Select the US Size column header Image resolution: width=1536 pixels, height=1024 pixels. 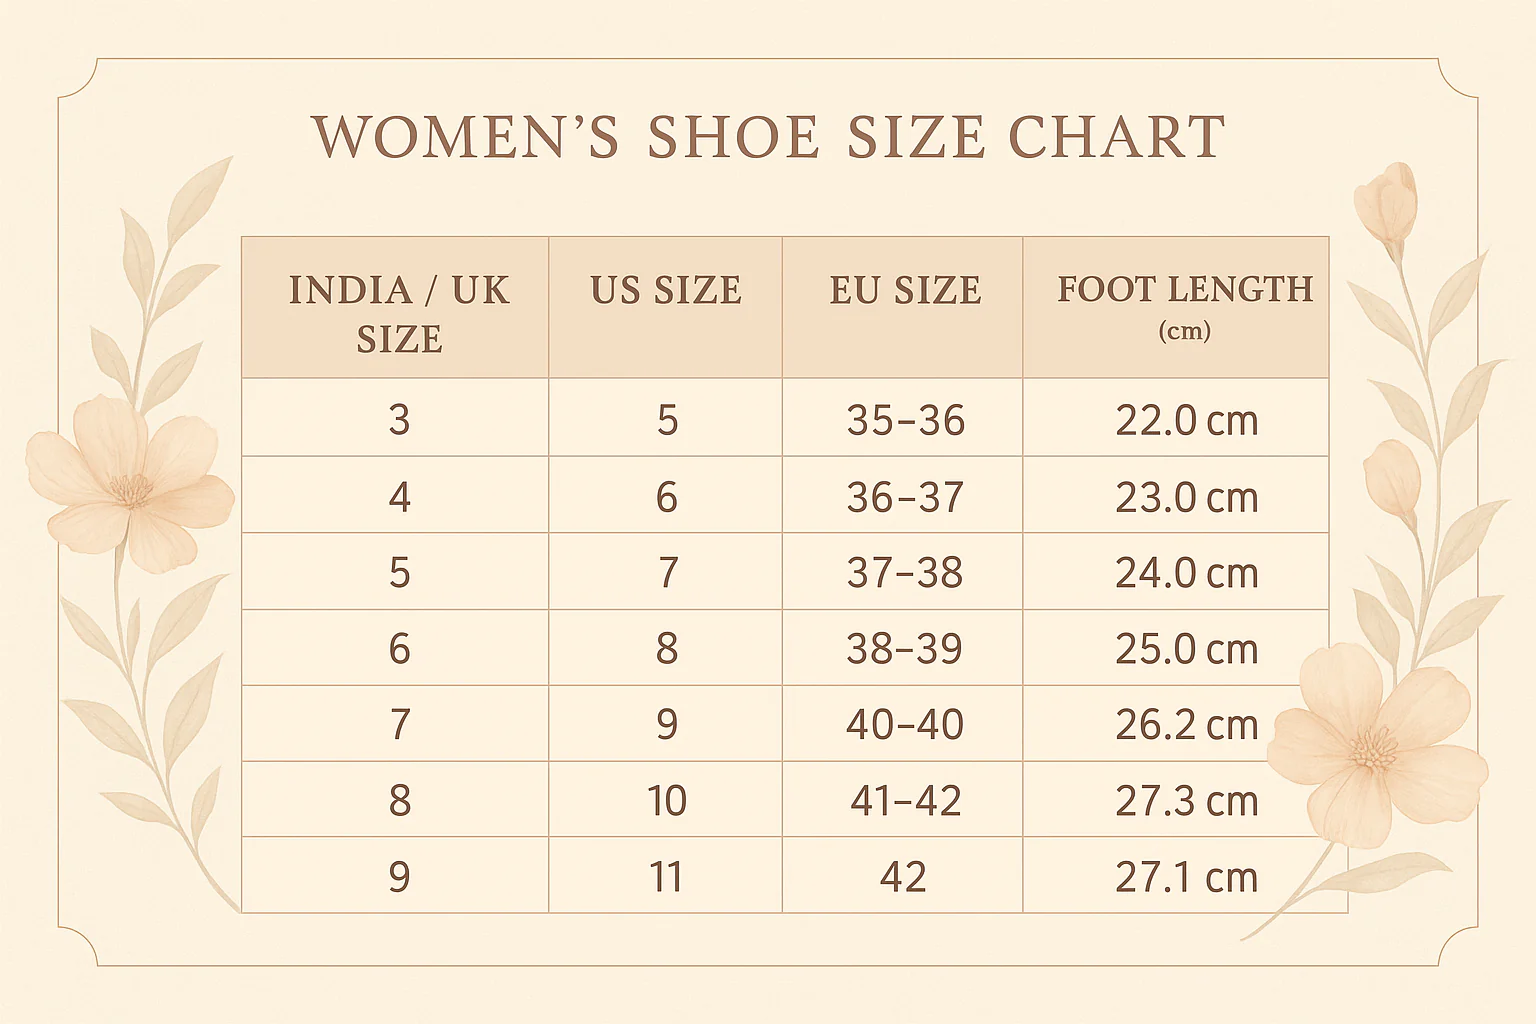click(x=666, y=290)
